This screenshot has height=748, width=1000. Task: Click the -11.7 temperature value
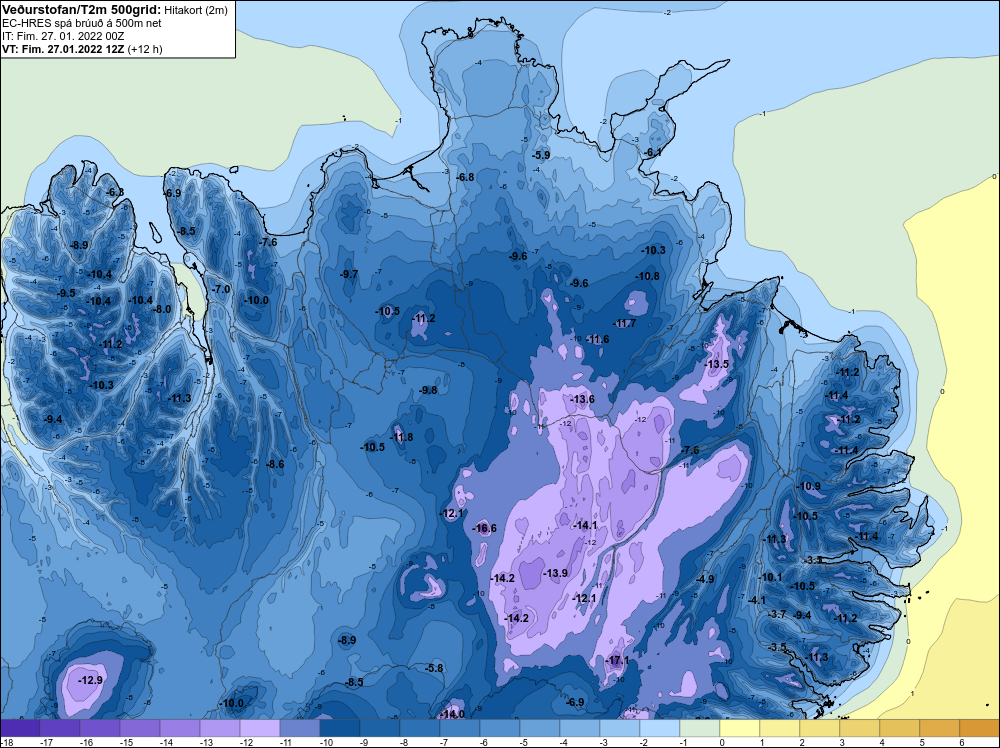[624, 323]
